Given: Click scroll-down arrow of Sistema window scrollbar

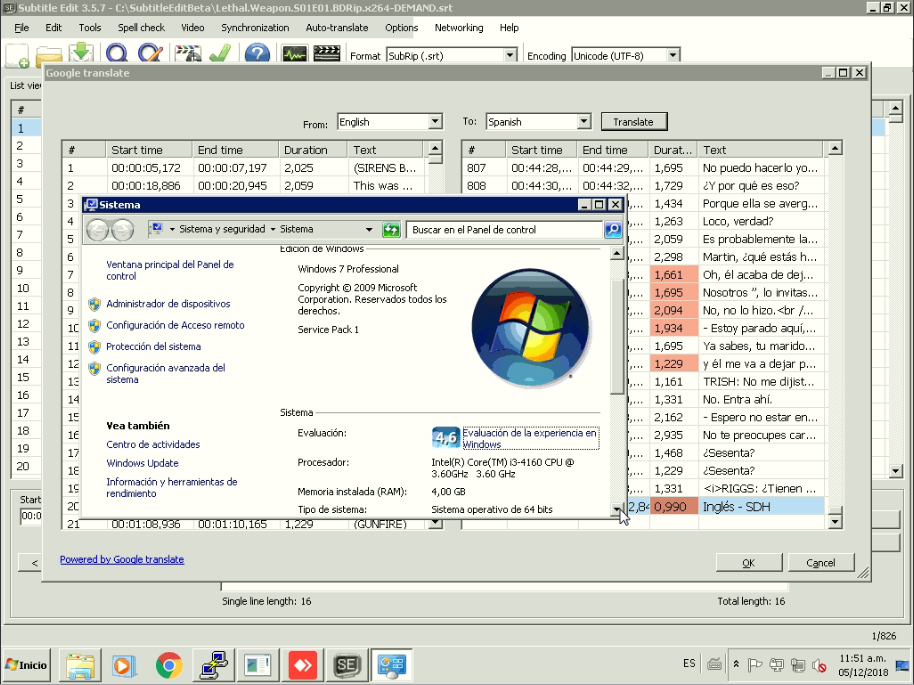Looking at the screenshot, I should 617,509.
